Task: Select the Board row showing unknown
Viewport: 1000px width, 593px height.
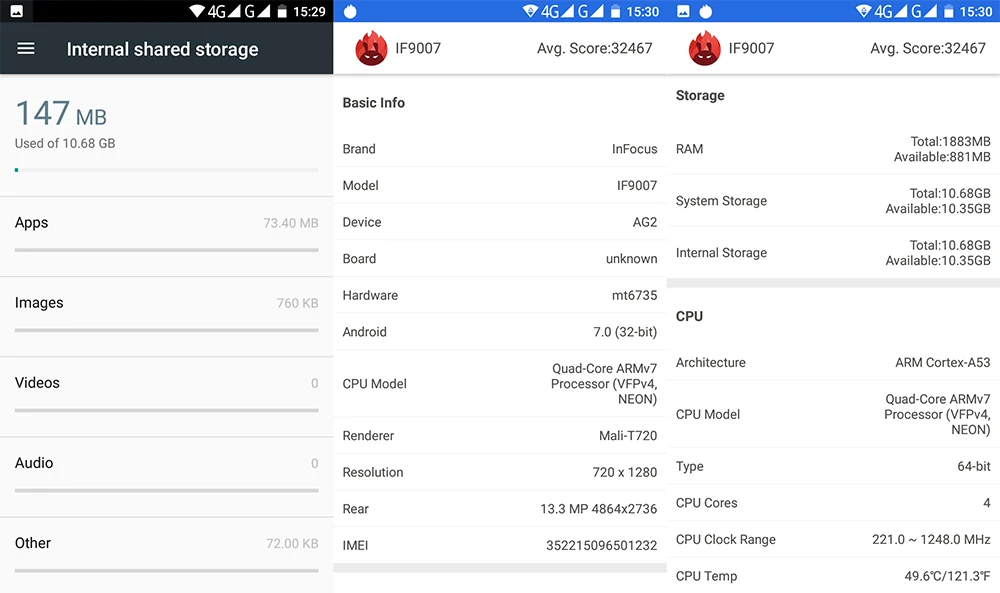Action: [x=500, y=259]
